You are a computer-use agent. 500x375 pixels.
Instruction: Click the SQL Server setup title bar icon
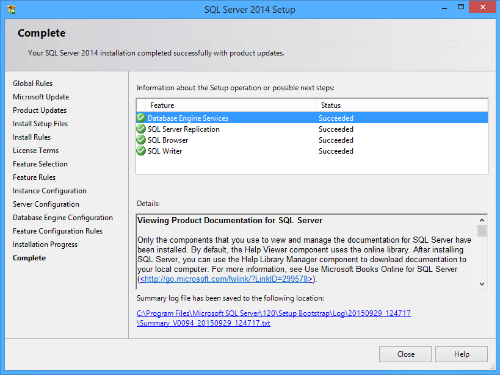coord(11,9)
